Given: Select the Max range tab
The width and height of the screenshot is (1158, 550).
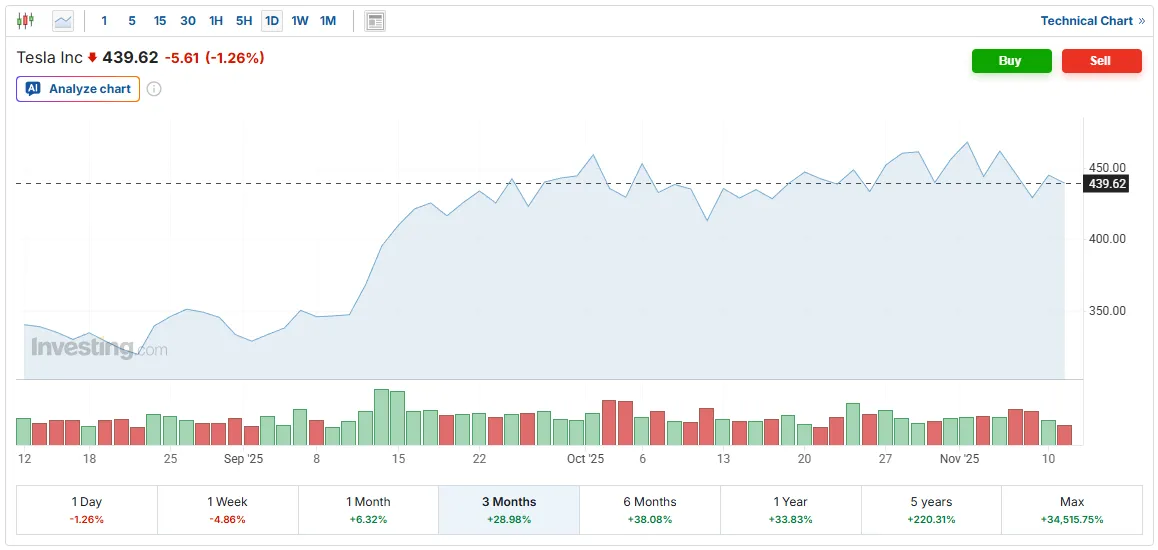Looking at the screenshot, I should pyautogui.click(x=1071, y=510).
